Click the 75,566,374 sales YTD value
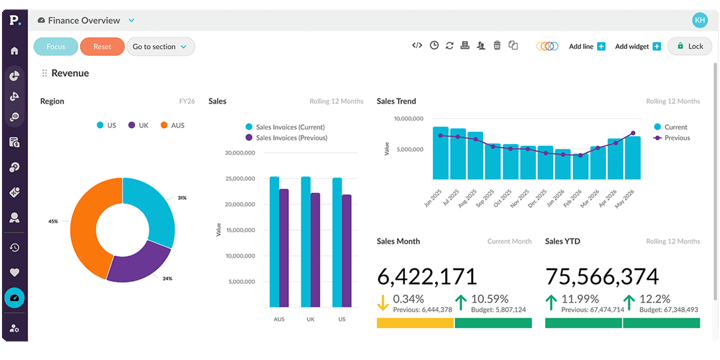 point(602,276)
